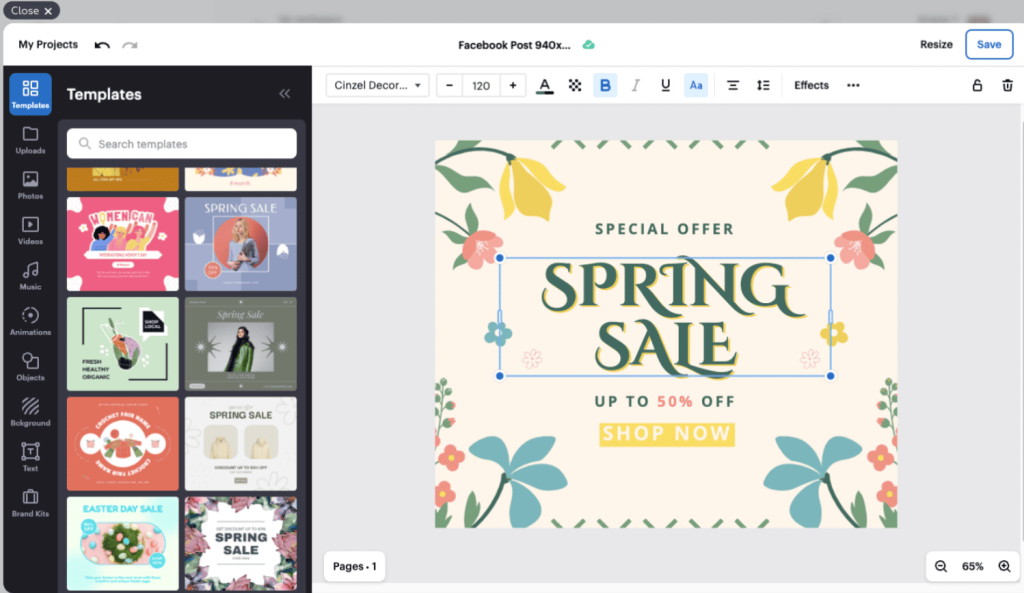Toggle bold formatting
Image resolution: width=1024 pixels, height=593 pixels.
tap(605, 86)
